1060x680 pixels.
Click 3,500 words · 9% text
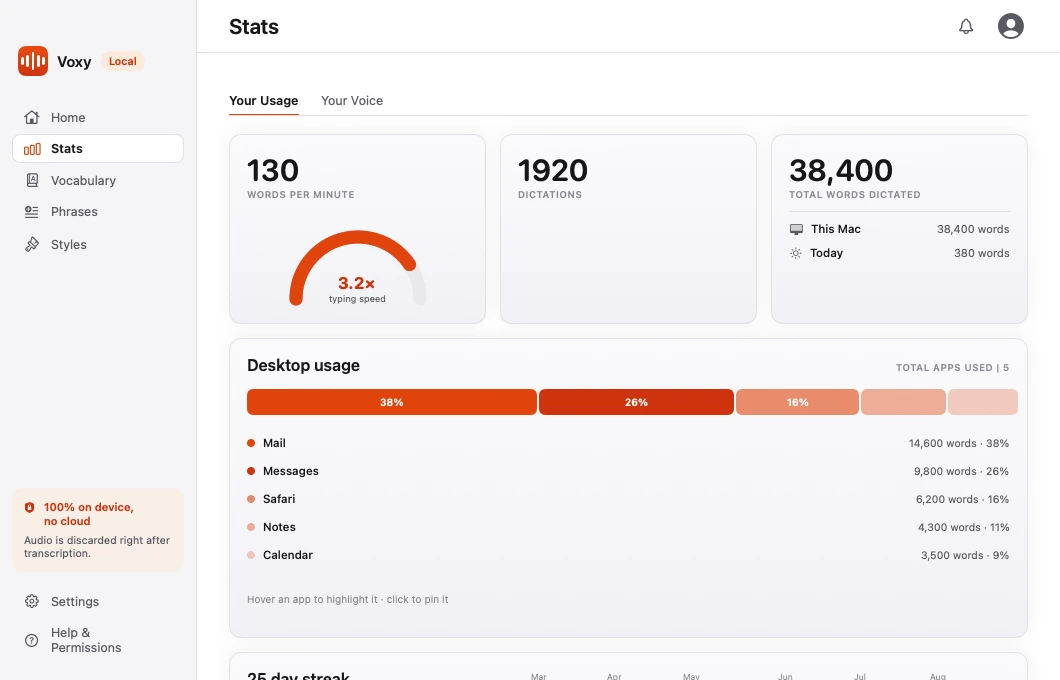(965, 556)
